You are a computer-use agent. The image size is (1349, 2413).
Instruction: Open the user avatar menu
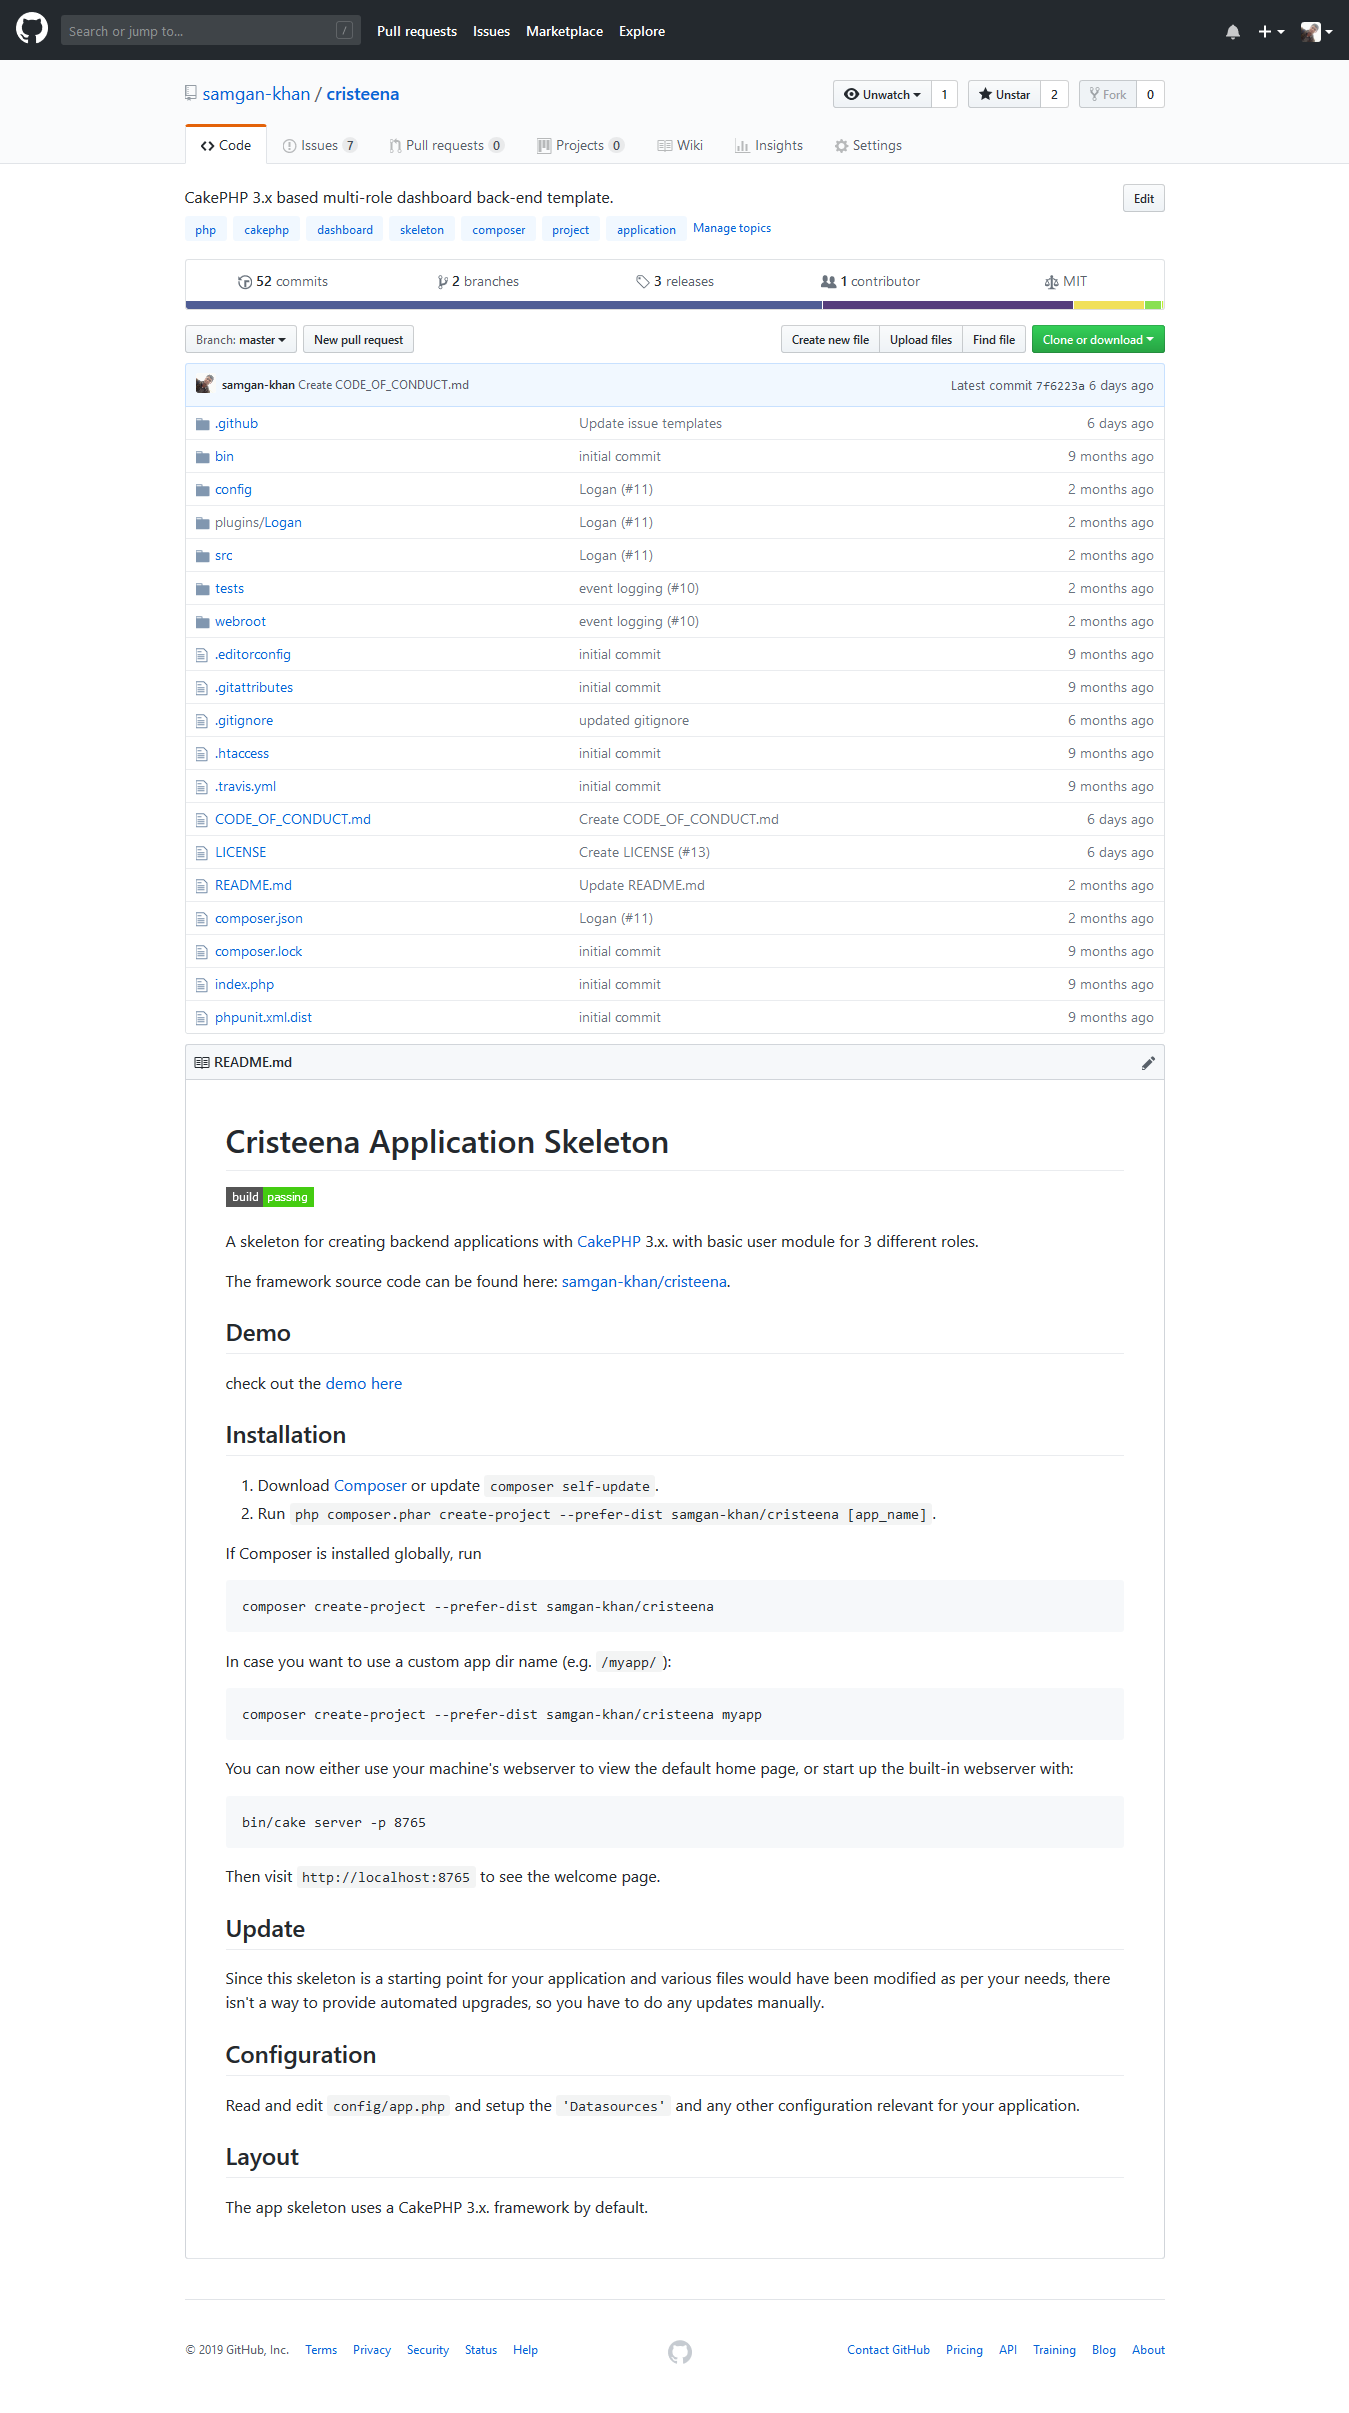[1315, 32]
